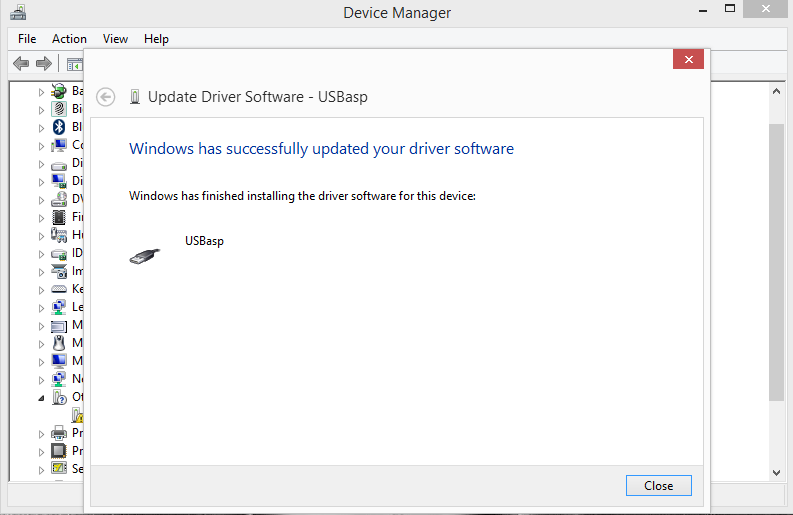Click the Firmware chip icon
This screenshot has width=793, height=515.
59,217
